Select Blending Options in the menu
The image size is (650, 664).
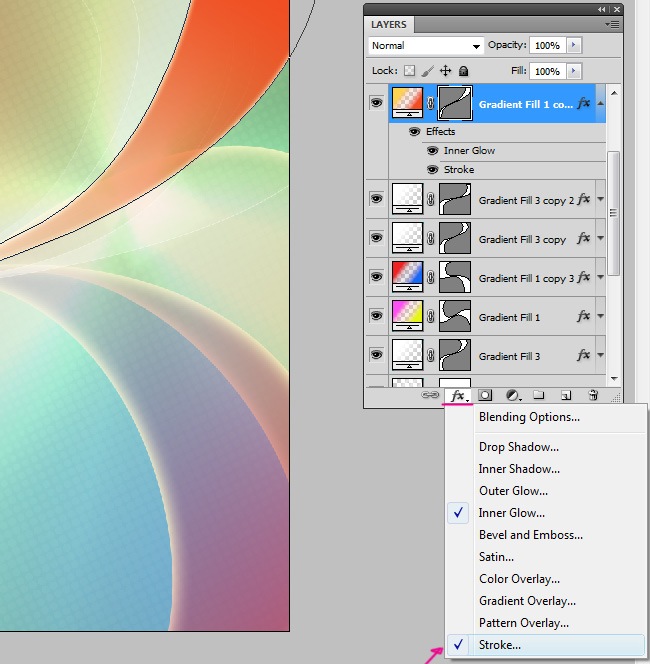coord(529,417)
